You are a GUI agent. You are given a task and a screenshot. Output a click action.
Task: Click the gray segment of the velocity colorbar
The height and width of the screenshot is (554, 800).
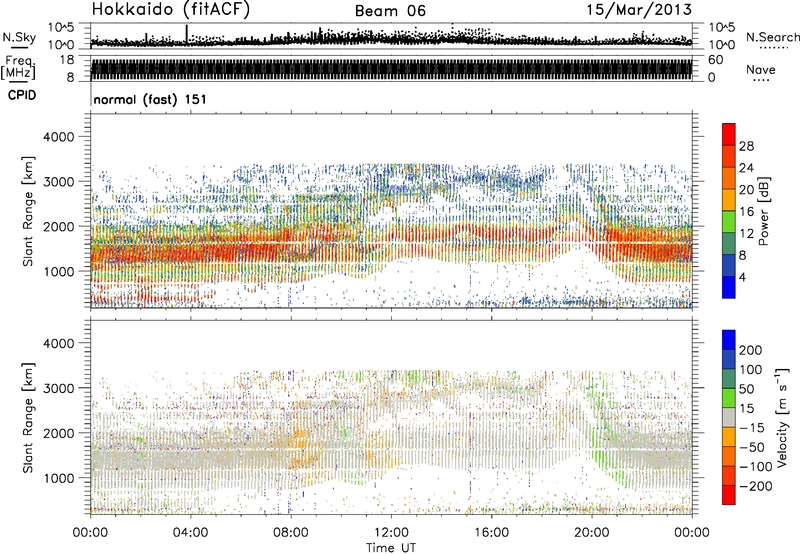[x=729, y=417]
